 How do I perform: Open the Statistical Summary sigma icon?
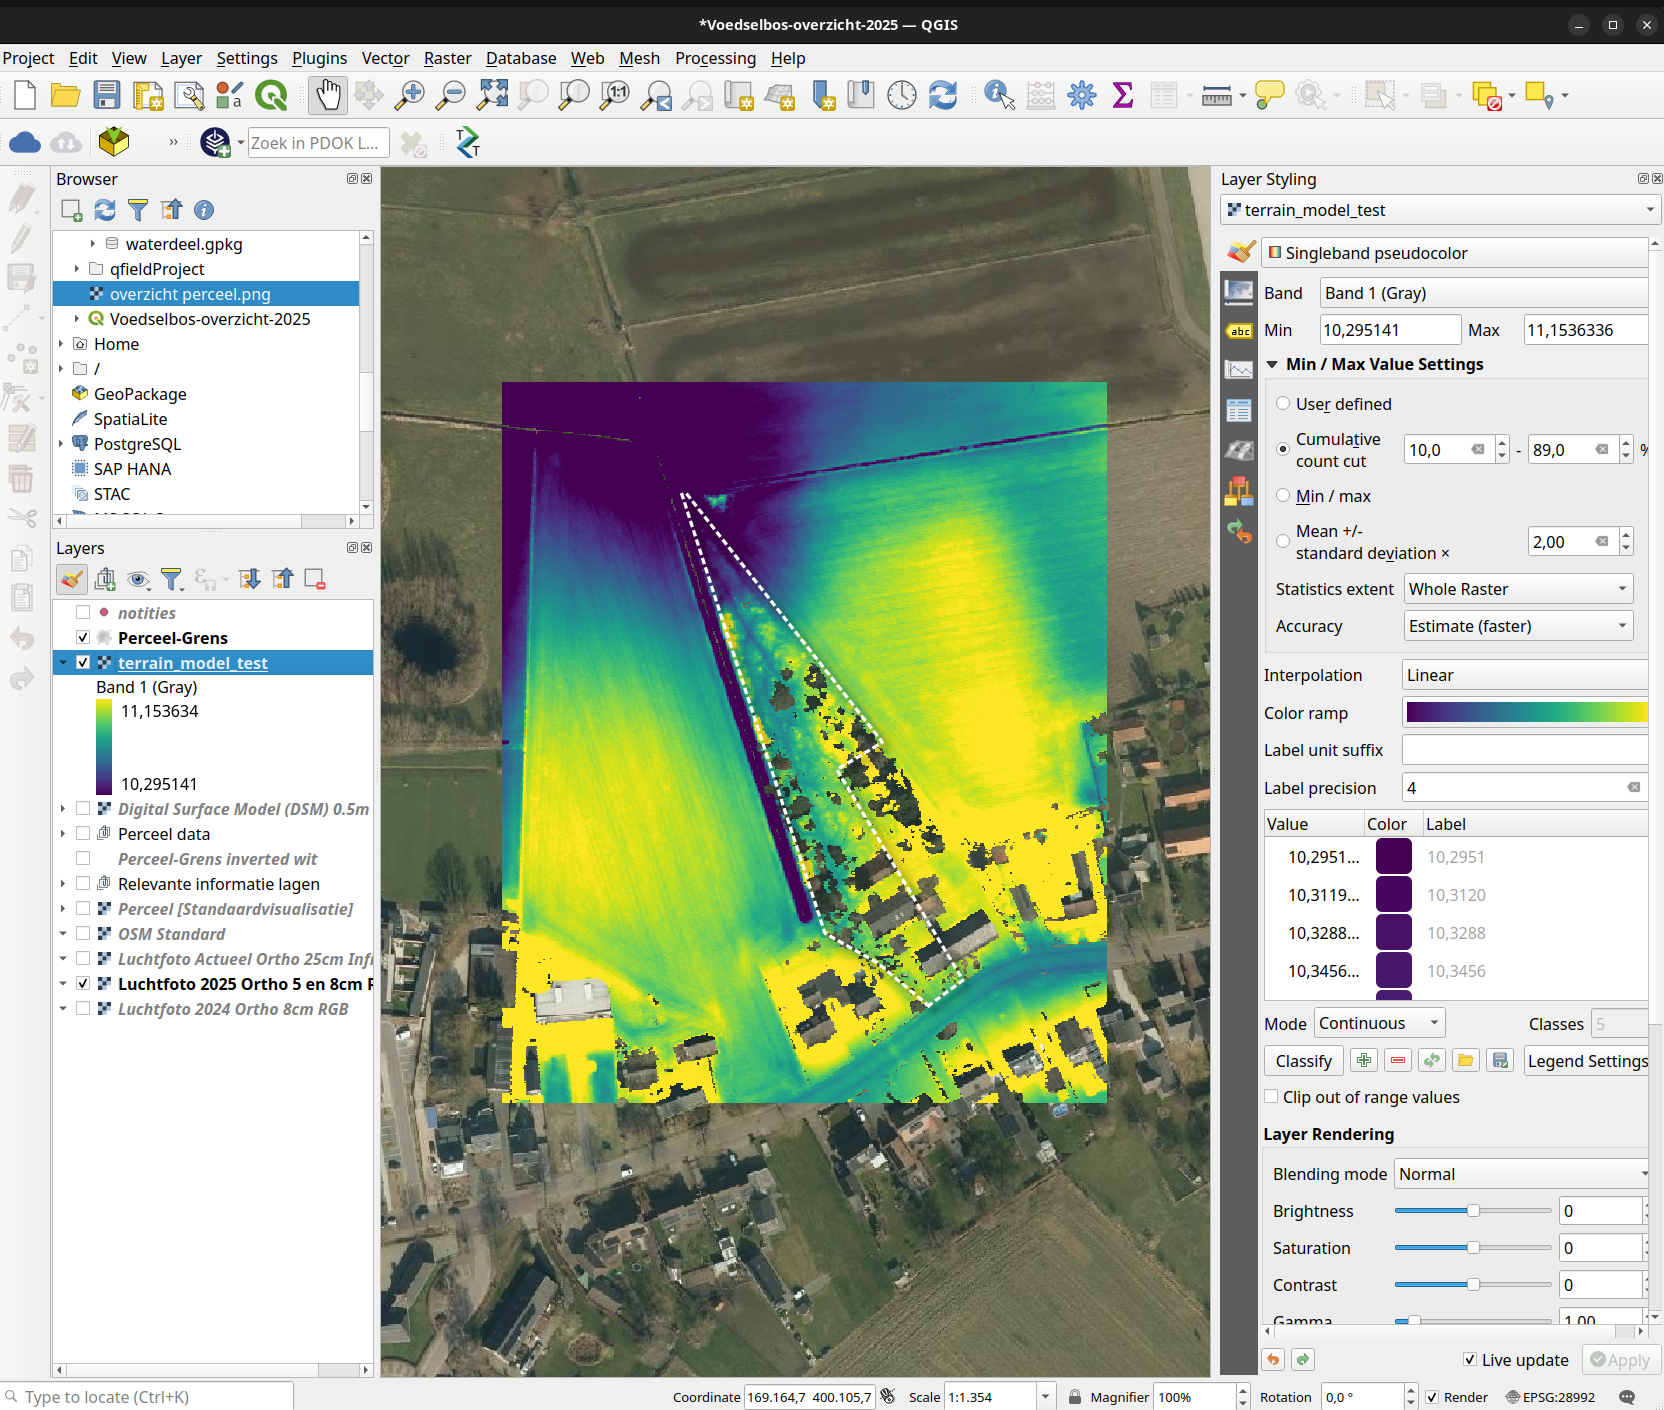[x=1123, y=96]
